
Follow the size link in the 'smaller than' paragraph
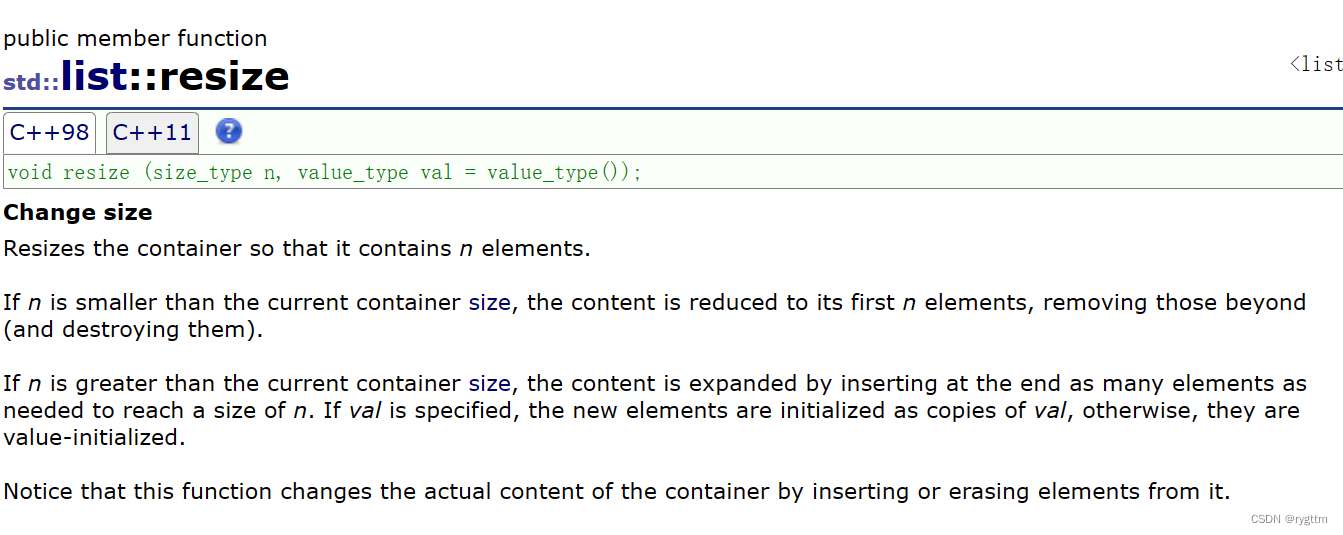(x=489, y=302)
